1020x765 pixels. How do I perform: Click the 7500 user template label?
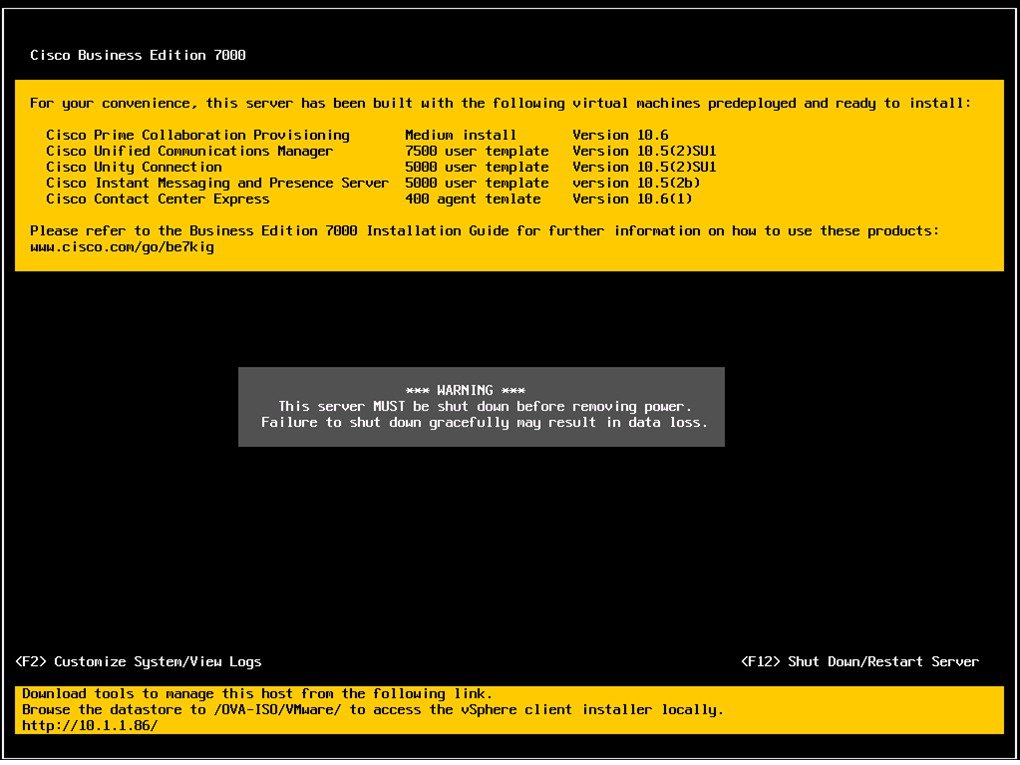click(x=476, y=150)
